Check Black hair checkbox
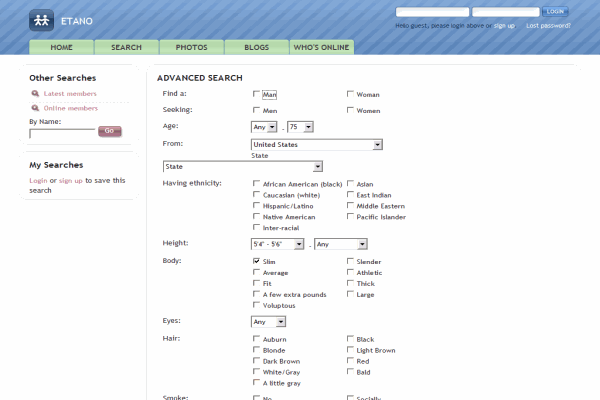Screen dimensions: 600x400 point(350,339)
